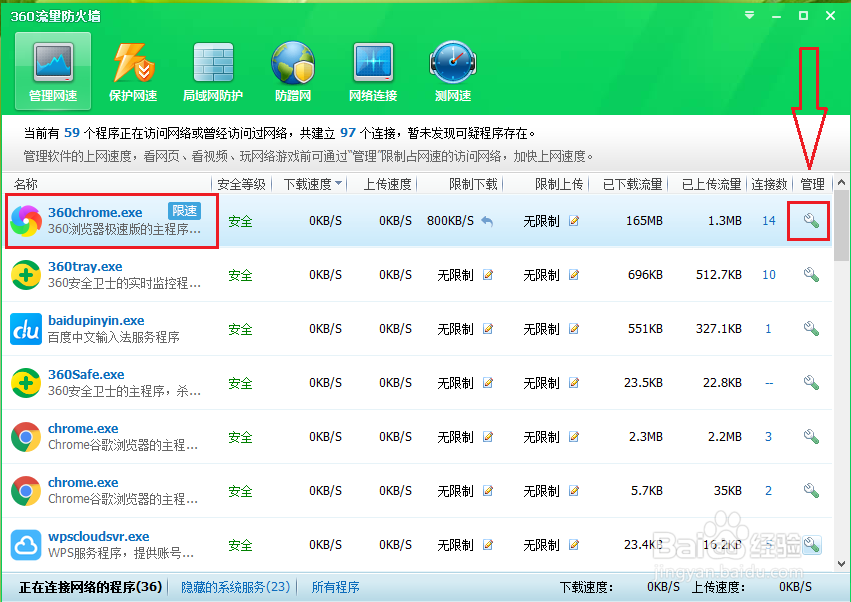Open connection count 14 for 360chrome.exe
This screenshot has width=851, height=602.
pos(769,220)
